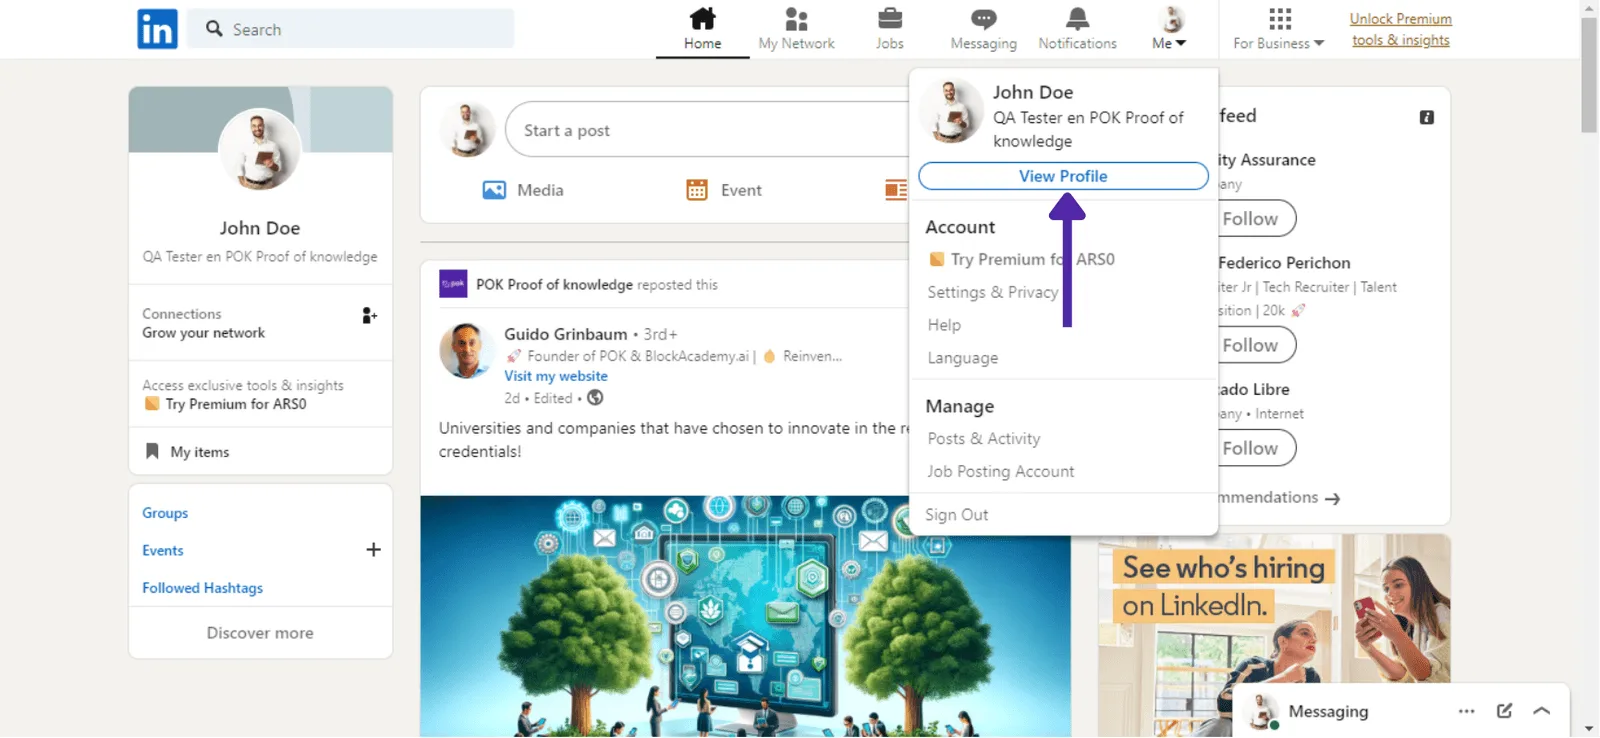Click the globe visibility icon on the post
The image size is (1600, 738).
tap(595, 398)
